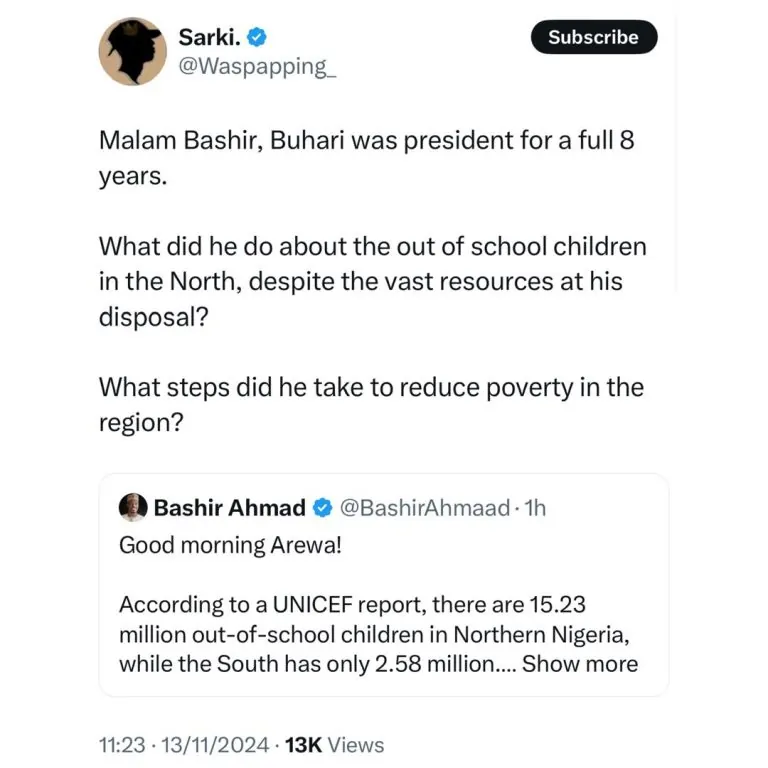Open the Sarki. display name
The image size is (768, 768).
(x=208, y=38)
